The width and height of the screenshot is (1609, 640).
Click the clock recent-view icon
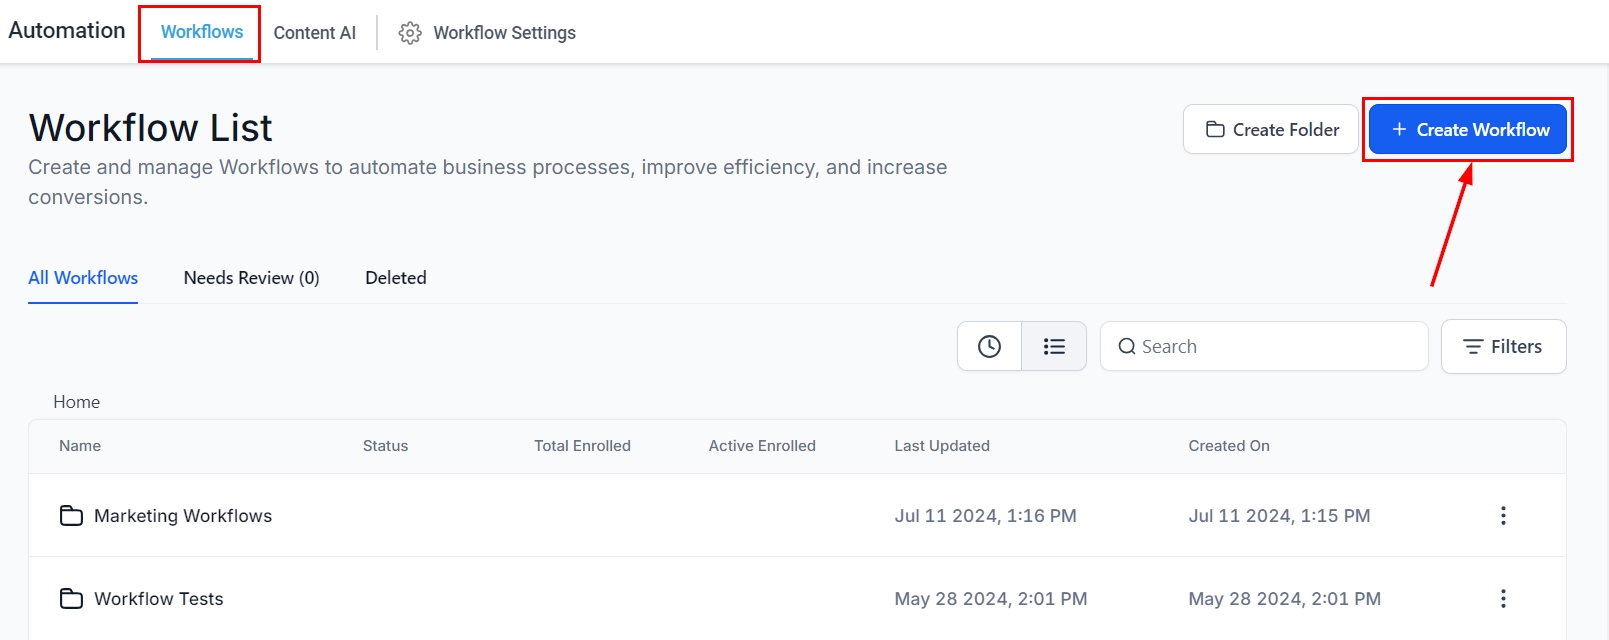coord(989,346)
